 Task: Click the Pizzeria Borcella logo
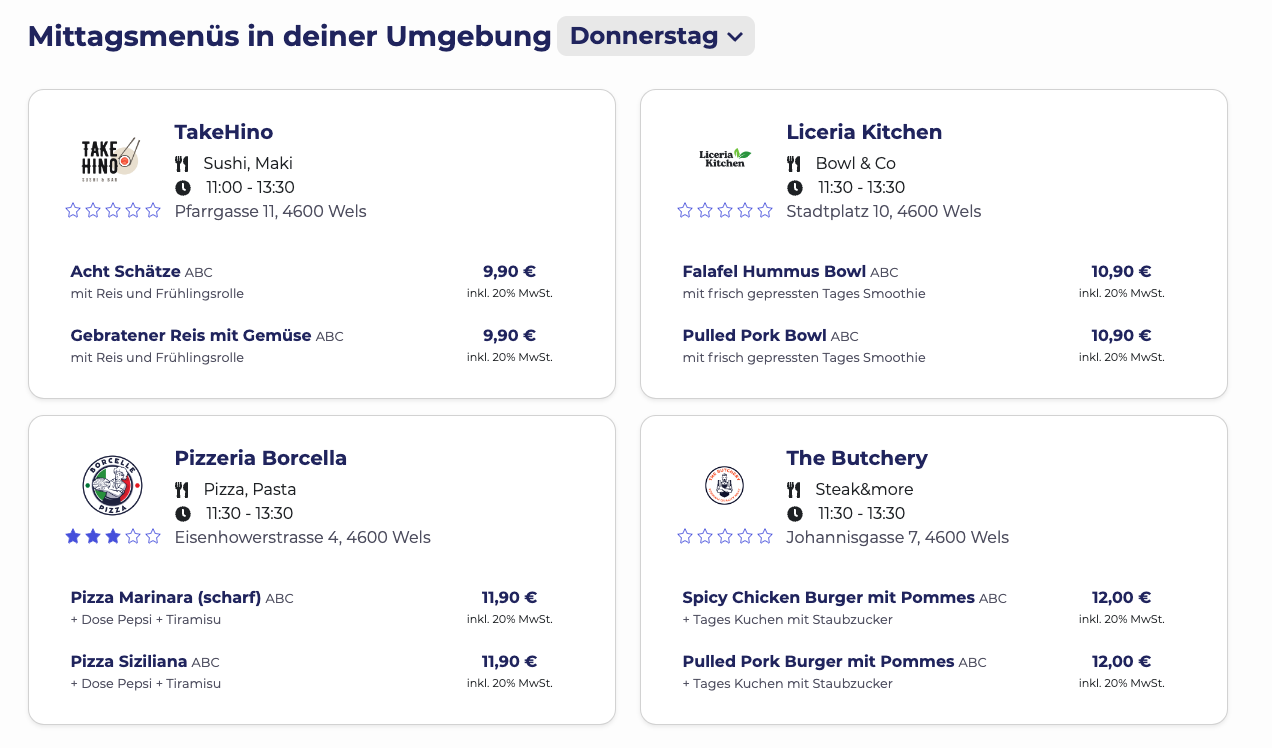[x=112, y=485]
